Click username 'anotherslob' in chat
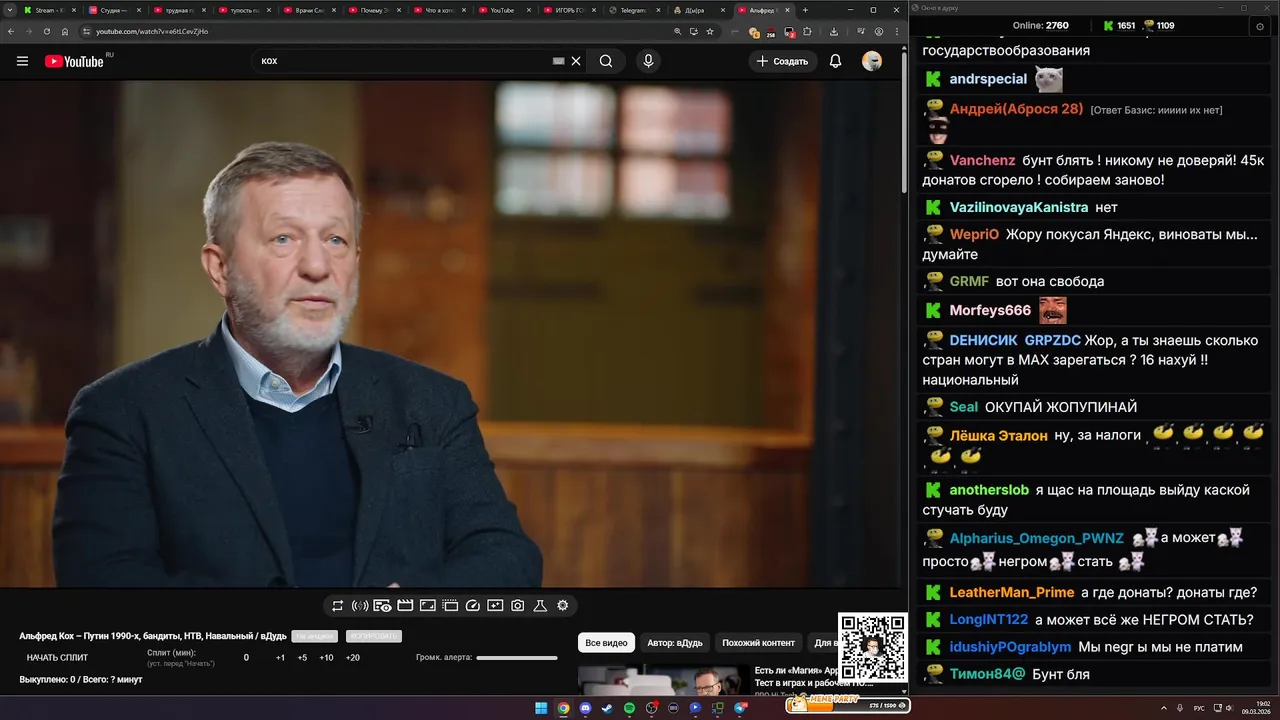Screen dimensions: 1280x720 989,490
